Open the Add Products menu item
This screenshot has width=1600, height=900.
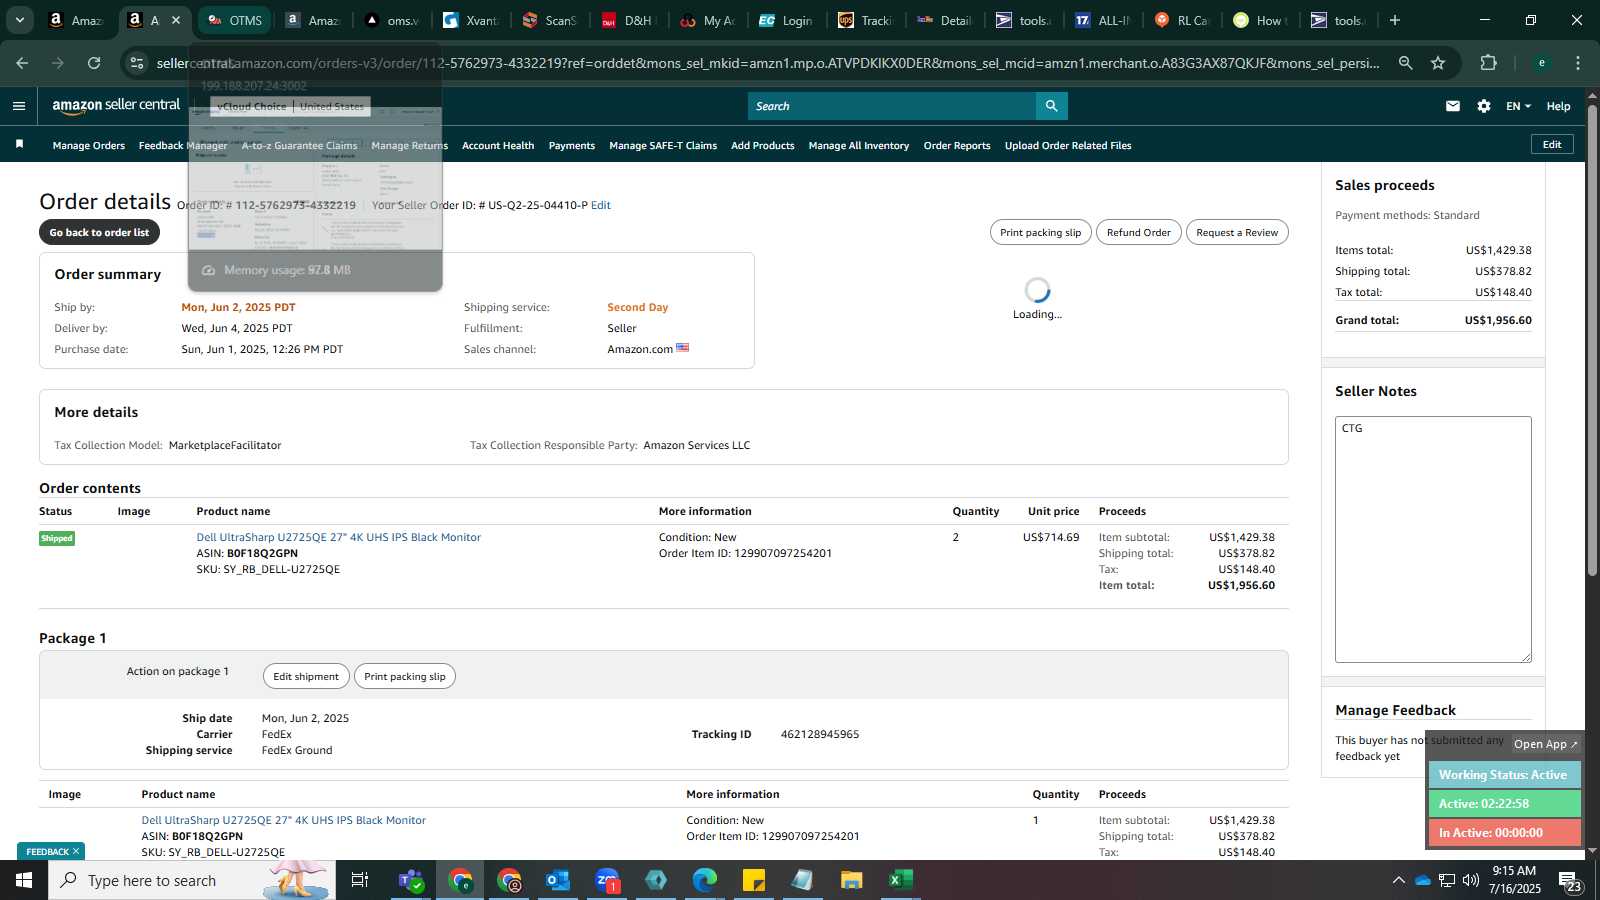(763, 145)
